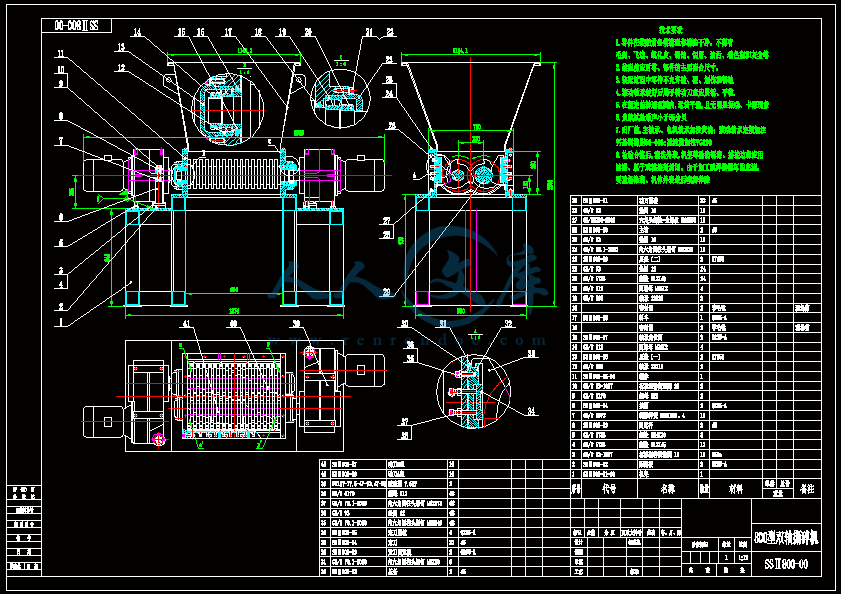Select the 800型双轴撕碎机 title text
841x594 pixels.
(x=786, y=537)
